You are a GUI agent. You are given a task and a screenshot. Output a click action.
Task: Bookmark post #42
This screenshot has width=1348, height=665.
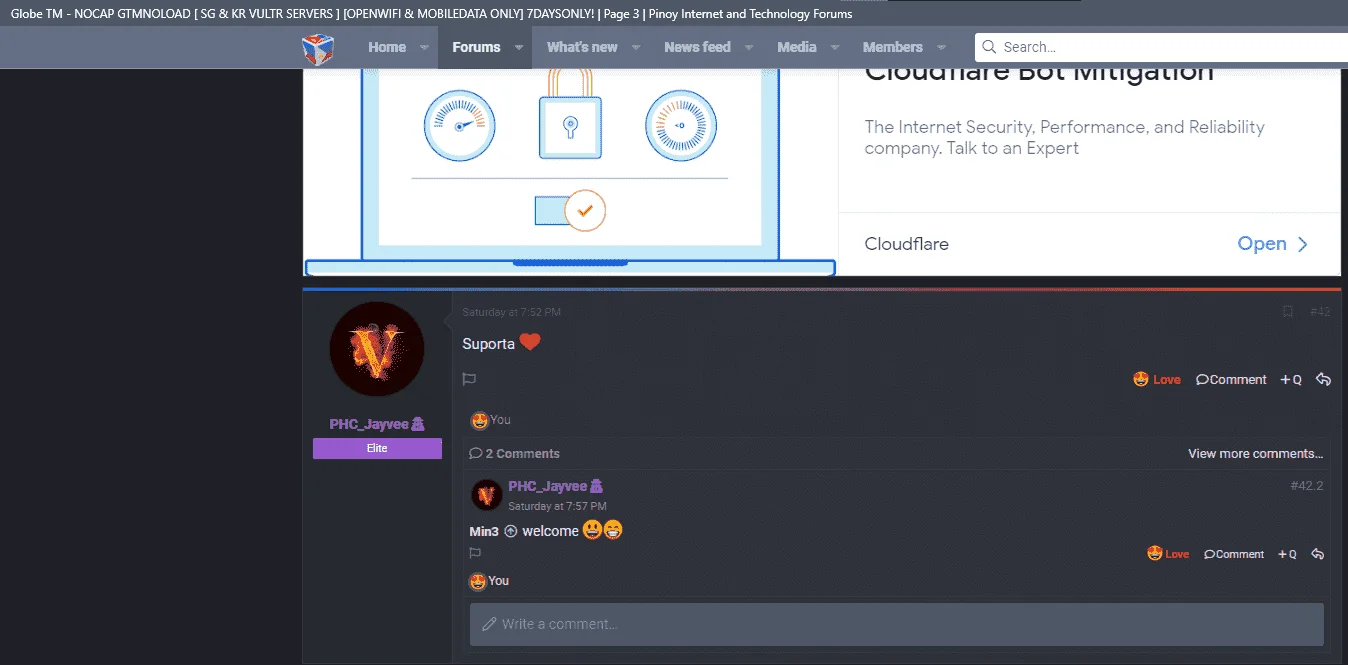point(1288,312)
